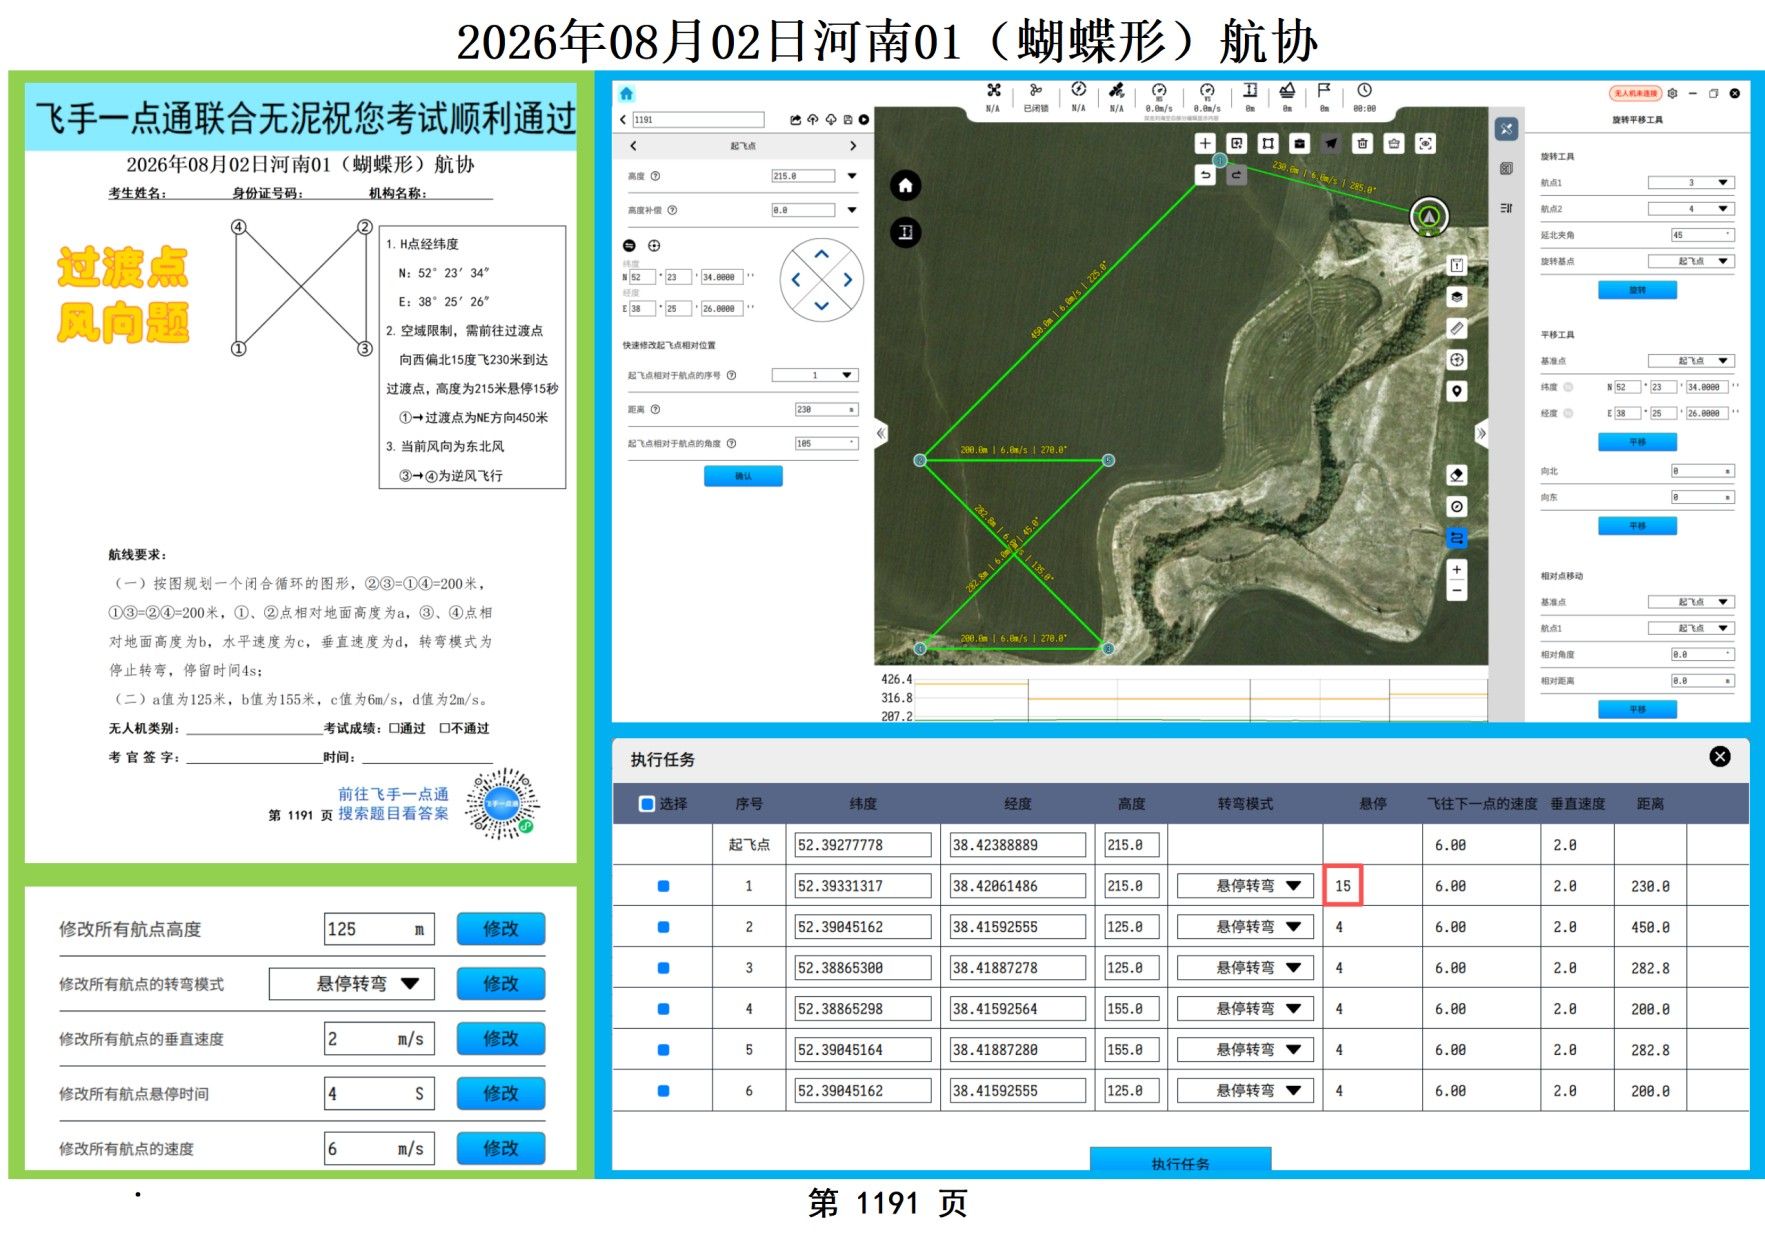
Task: Open the map layers icon
Action: (1457, 297)
